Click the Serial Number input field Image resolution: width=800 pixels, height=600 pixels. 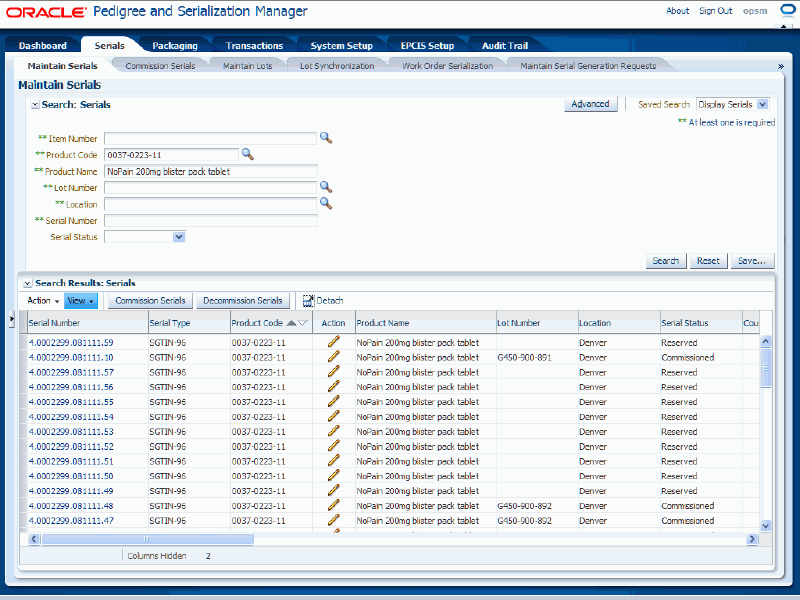tap(211, 220)
